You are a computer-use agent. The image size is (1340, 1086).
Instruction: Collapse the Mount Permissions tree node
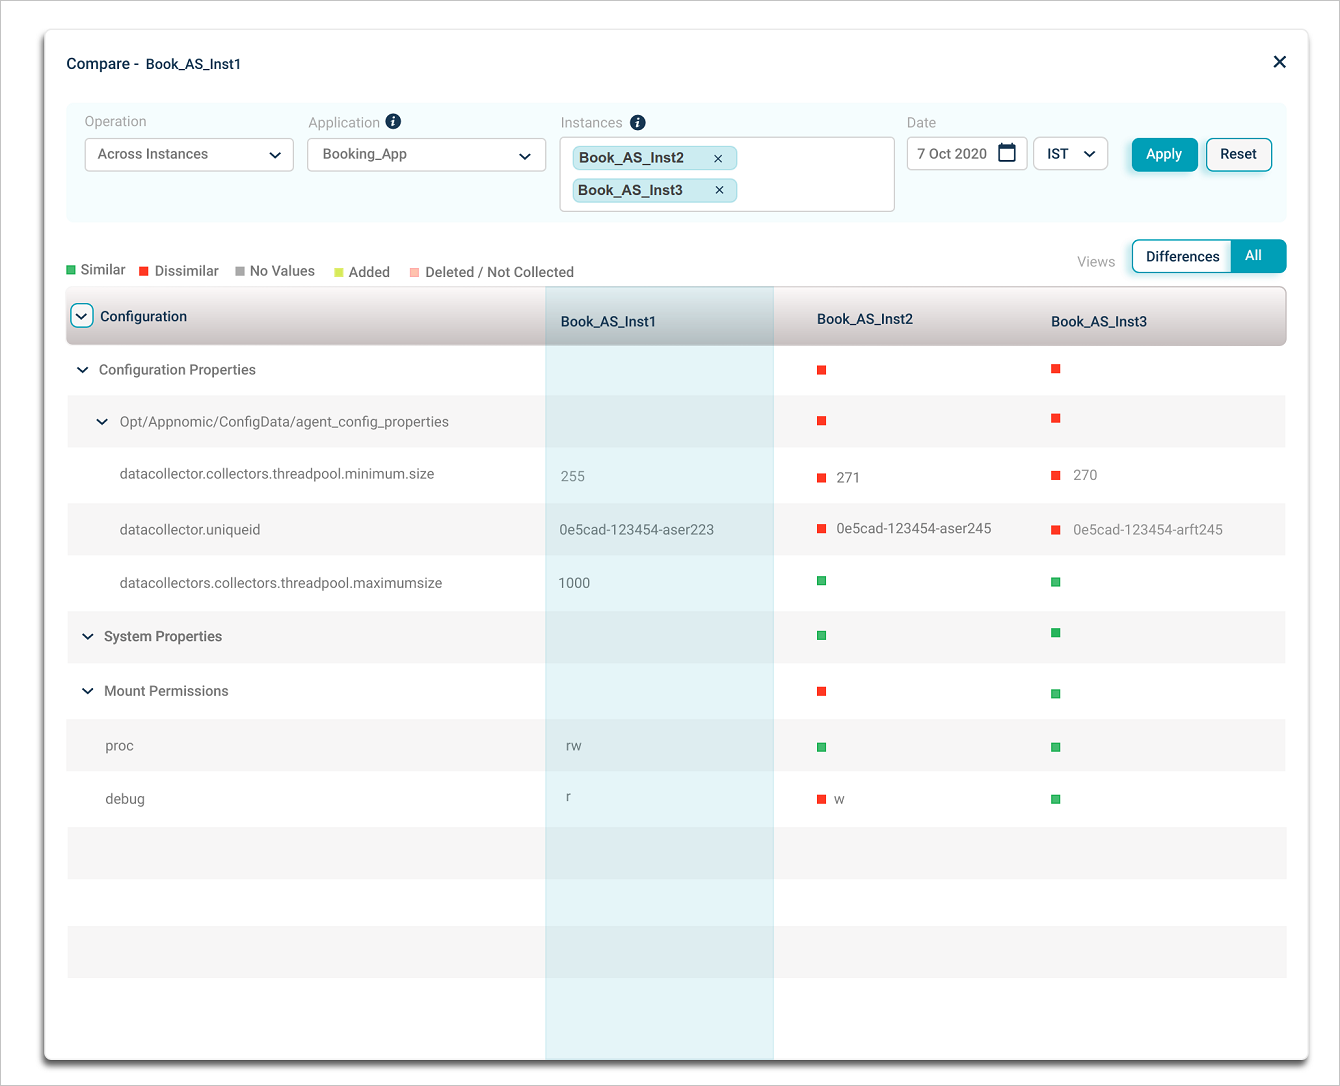click(88, 691)
